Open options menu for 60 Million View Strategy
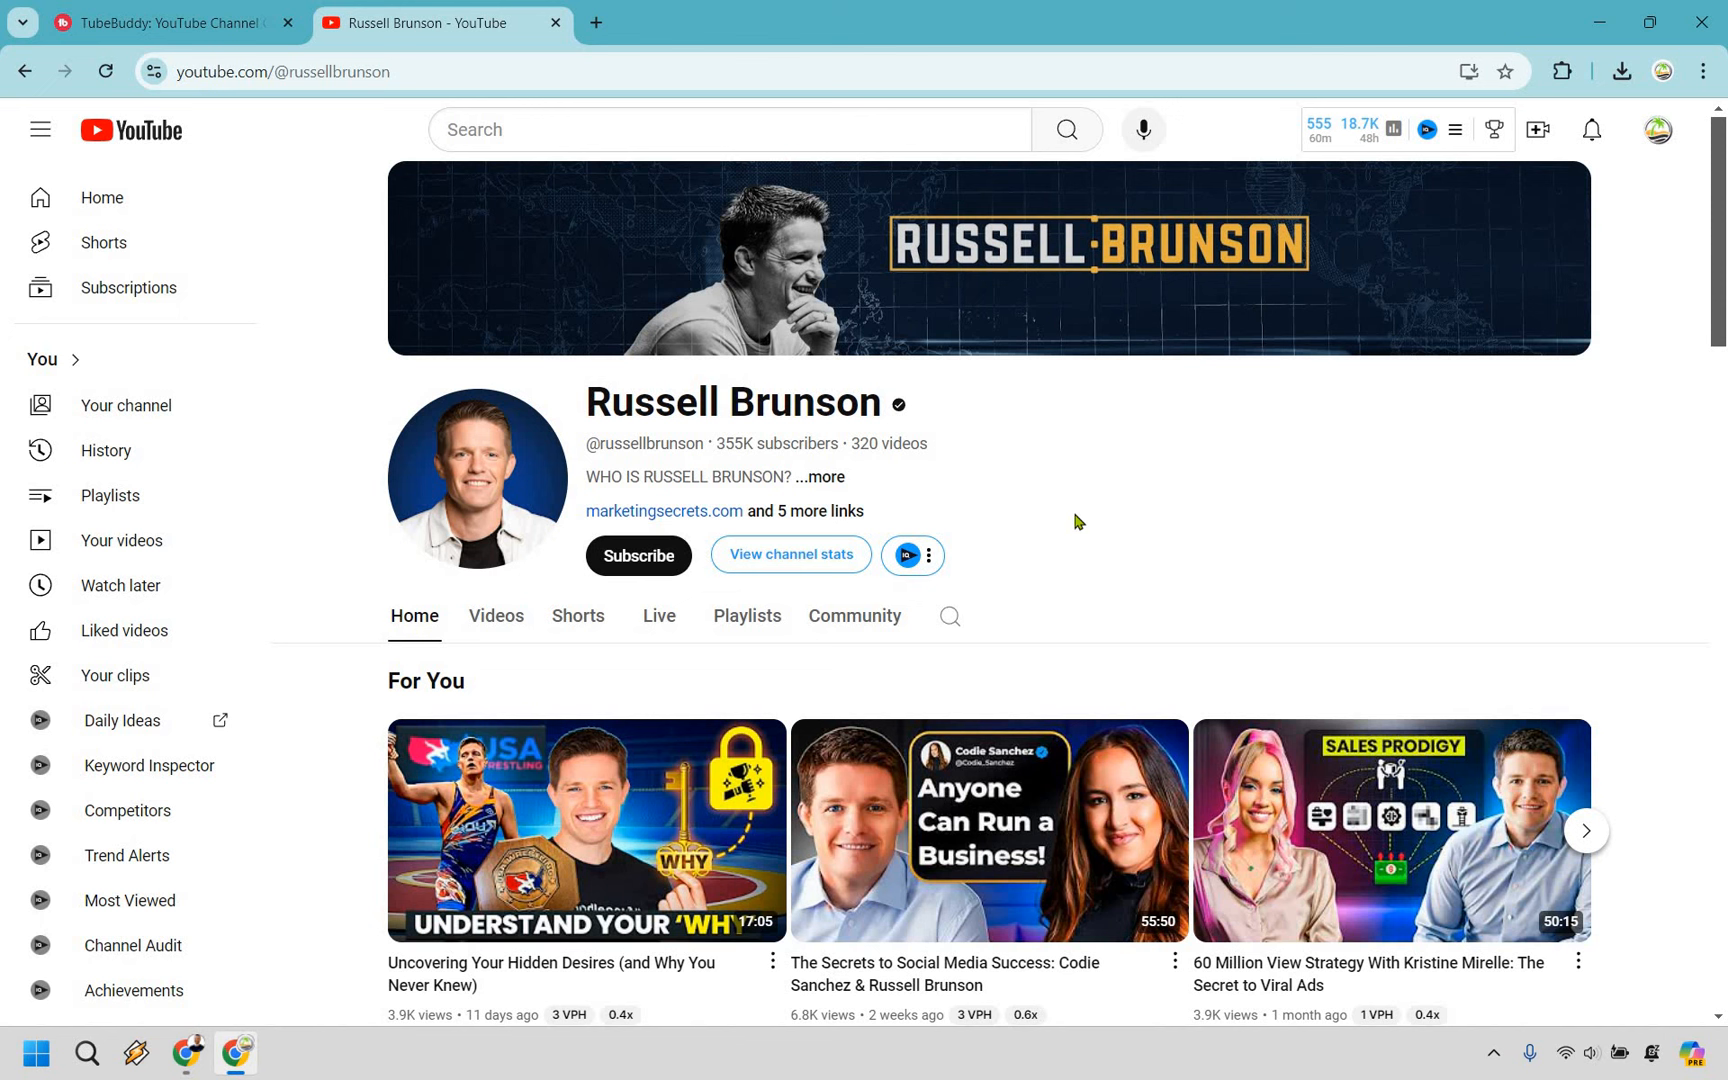Screen dimensions: 1728x1080 point(1578,962)
